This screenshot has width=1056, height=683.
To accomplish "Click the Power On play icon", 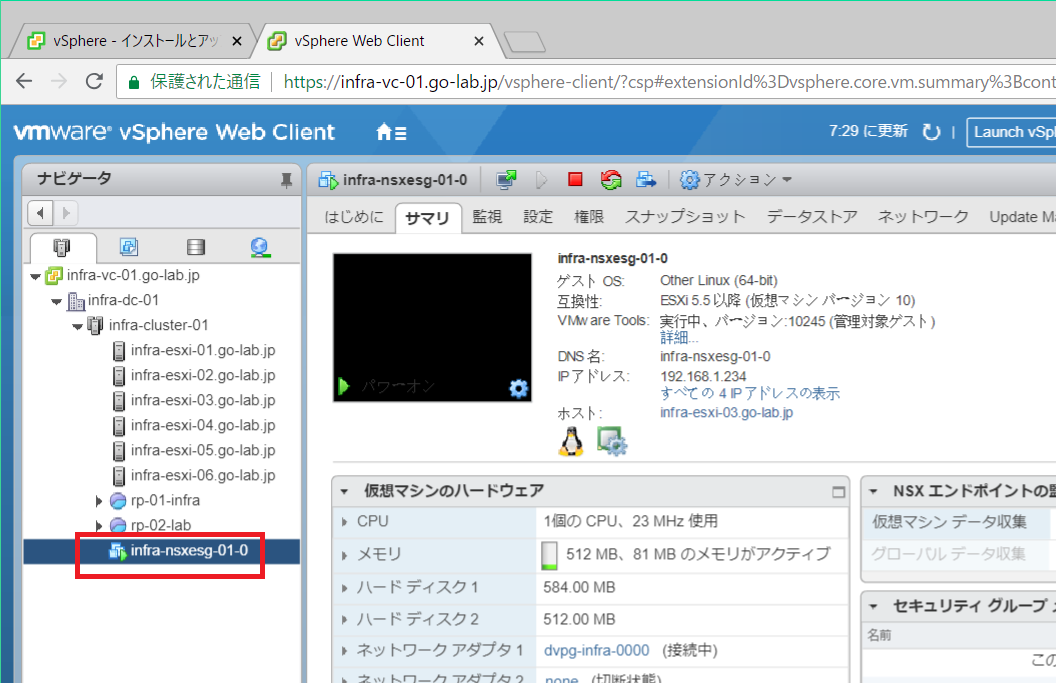I will point(541,180).
